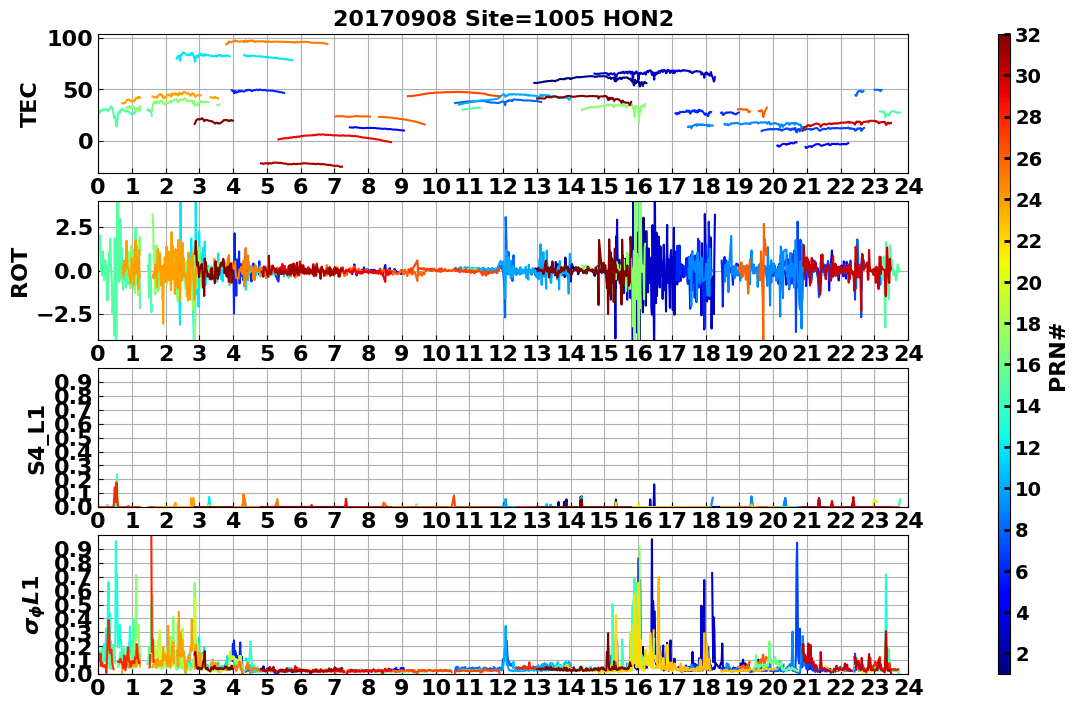Click hour 6 tick under the S4_L1 plot
This screenshot has height=709, width=1077.
(301, 520)
